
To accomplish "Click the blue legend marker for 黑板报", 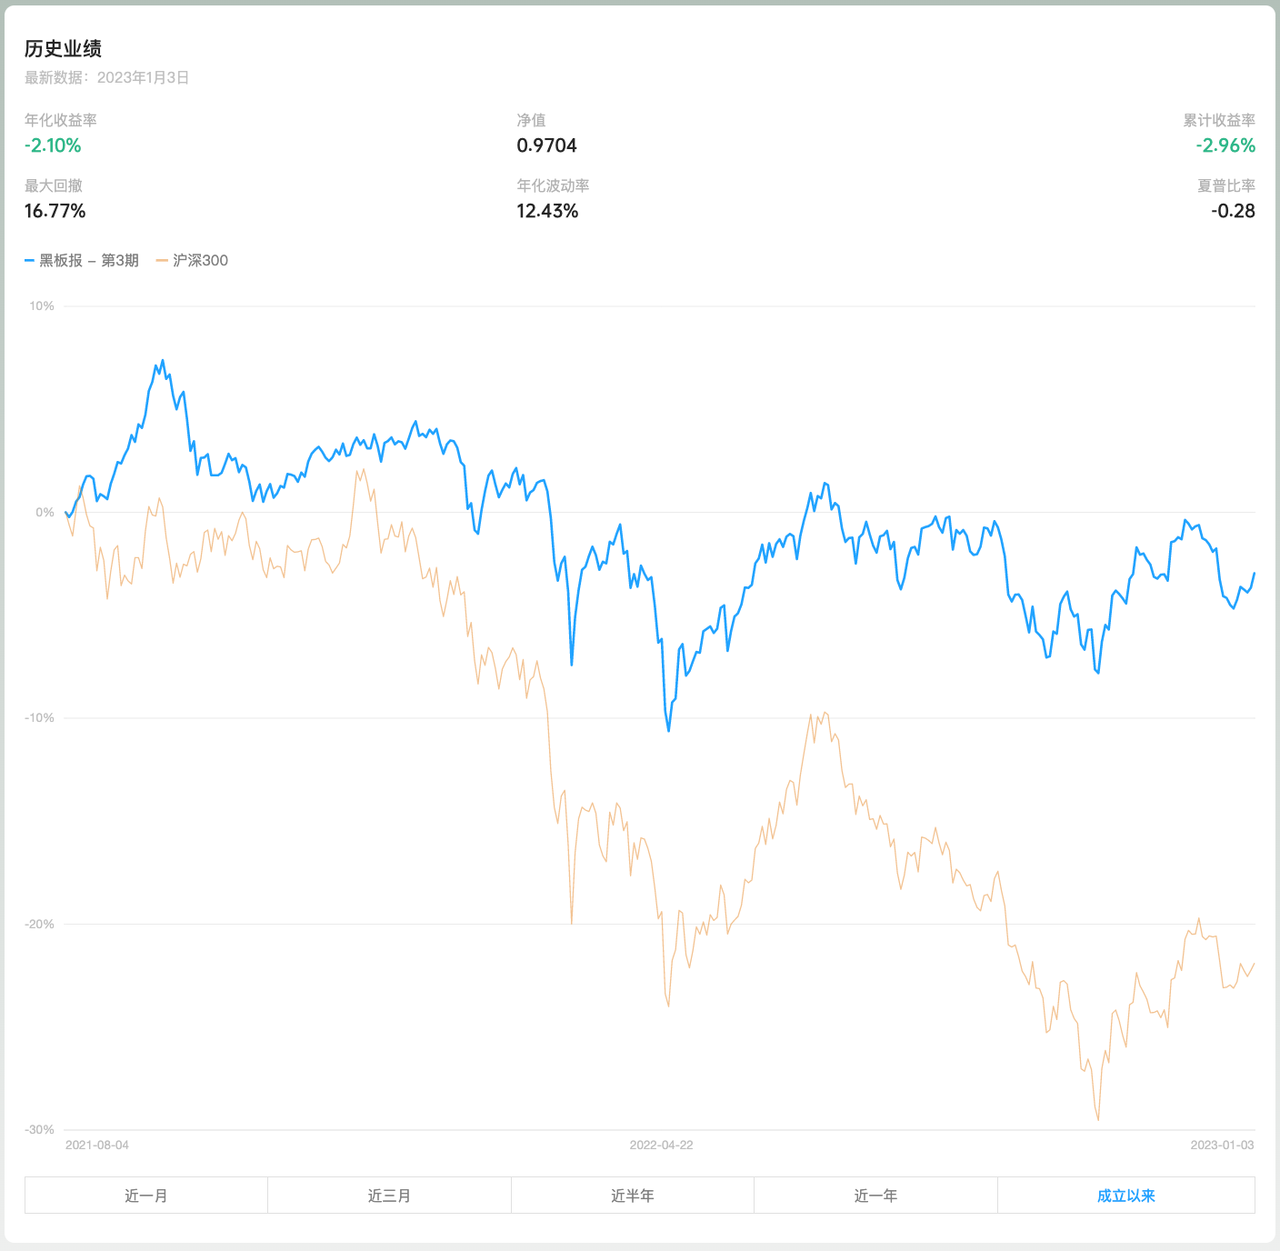I will 30,260.
